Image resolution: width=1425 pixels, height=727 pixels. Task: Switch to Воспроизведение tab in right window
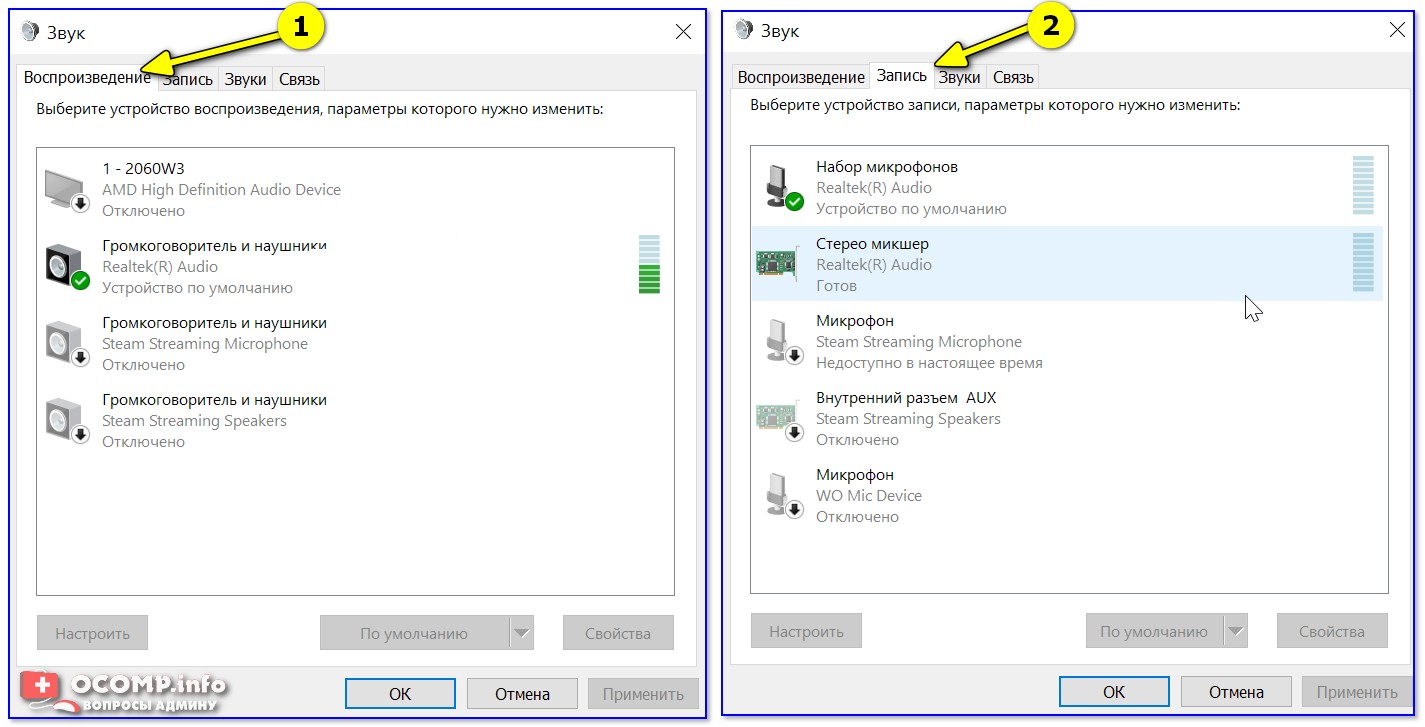(x=800, y=77)
